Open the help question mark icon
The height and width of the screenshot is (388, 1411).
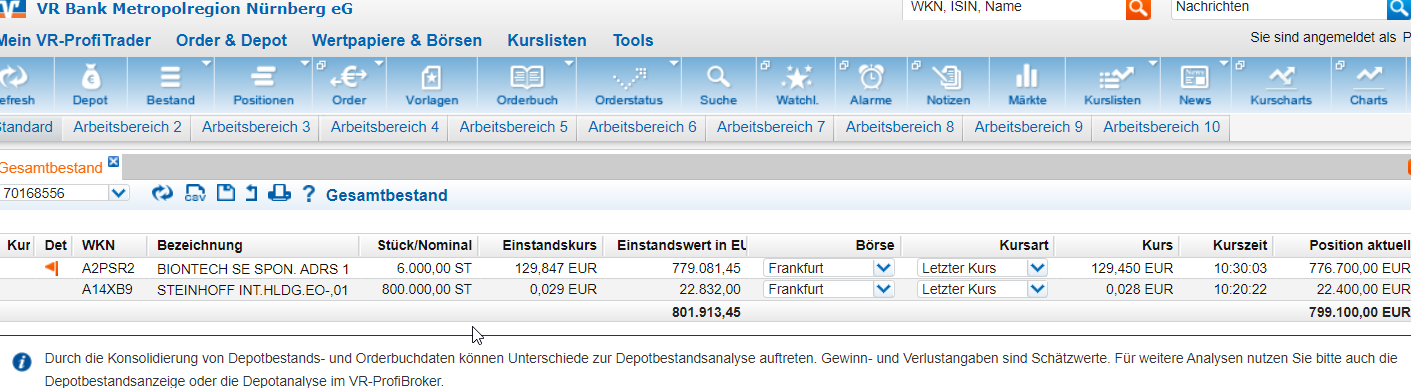tap(309, 193)
